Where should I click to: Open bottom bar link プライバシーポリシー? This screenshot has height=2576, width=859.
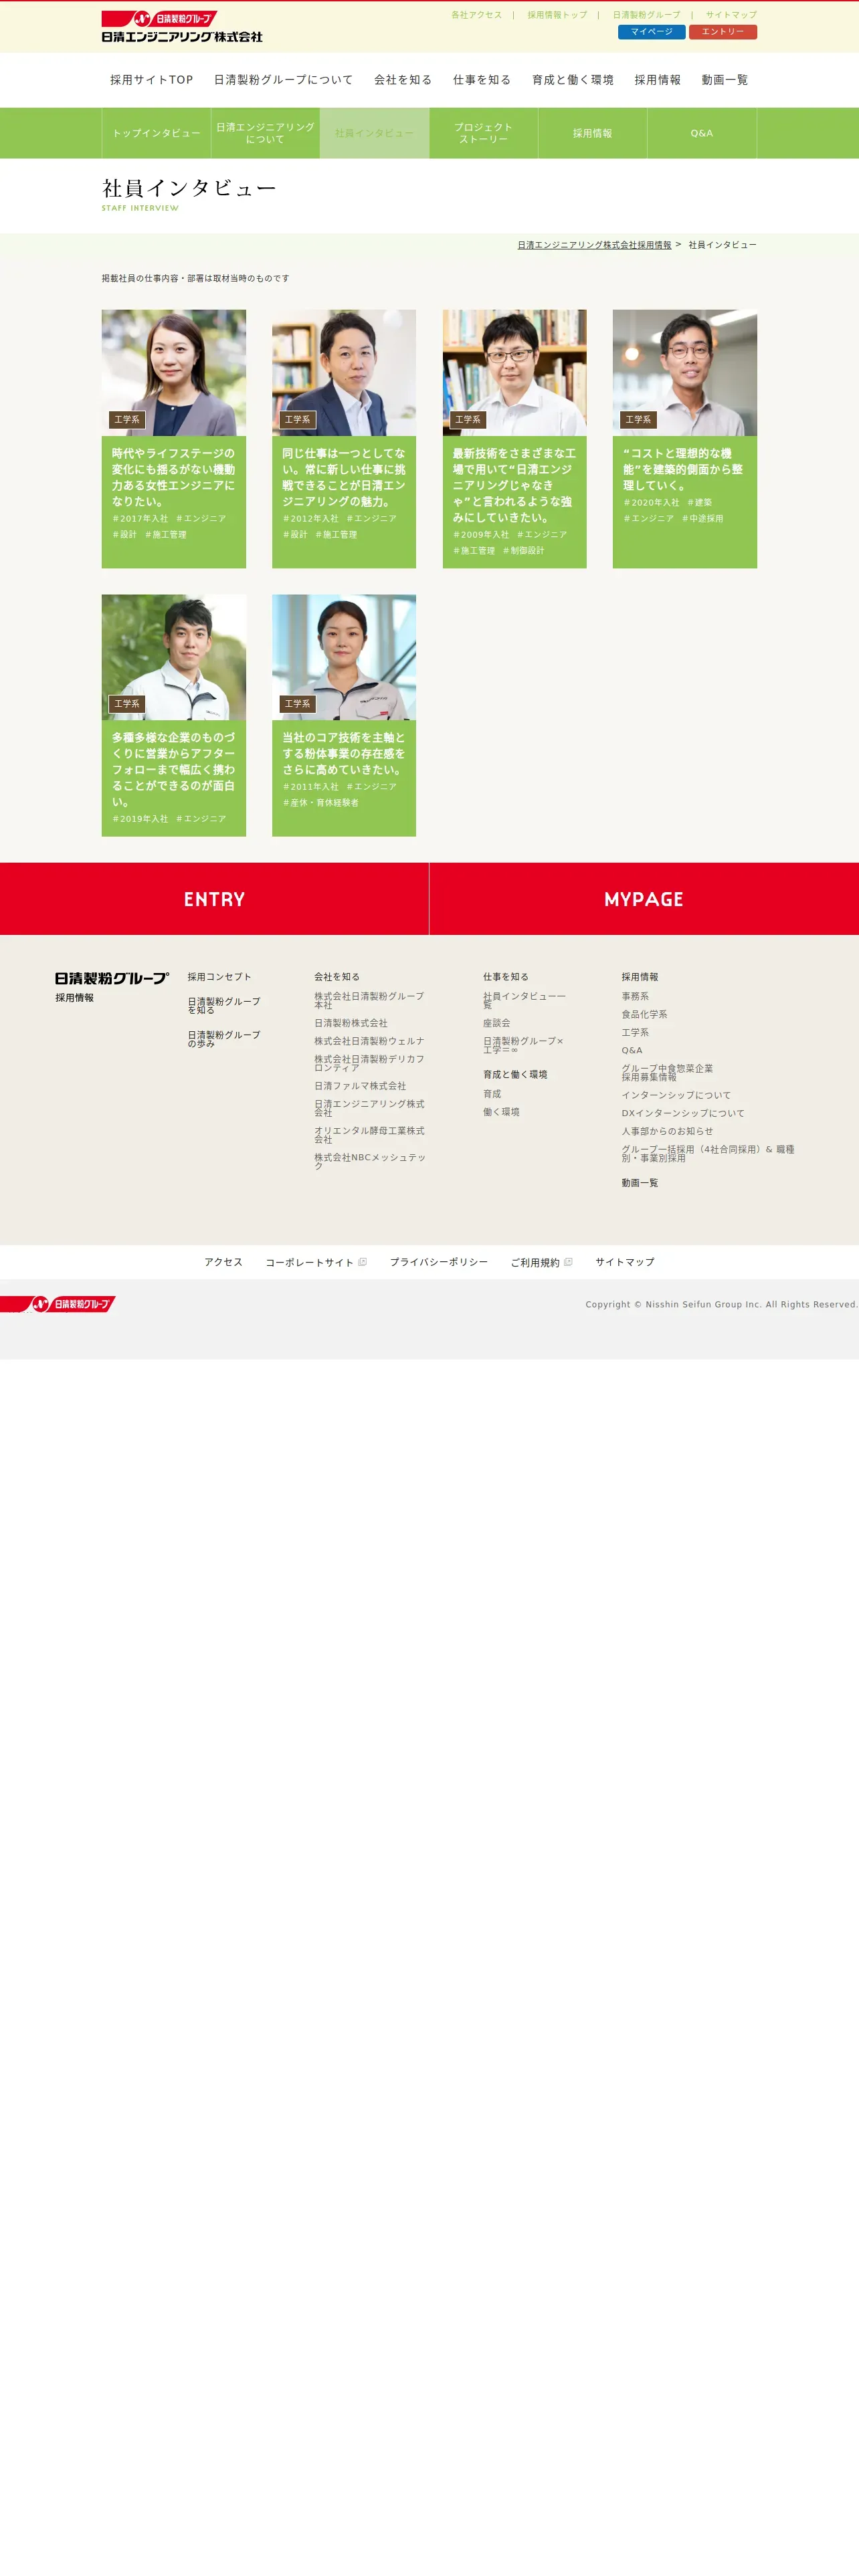[x=439, y=1262]
